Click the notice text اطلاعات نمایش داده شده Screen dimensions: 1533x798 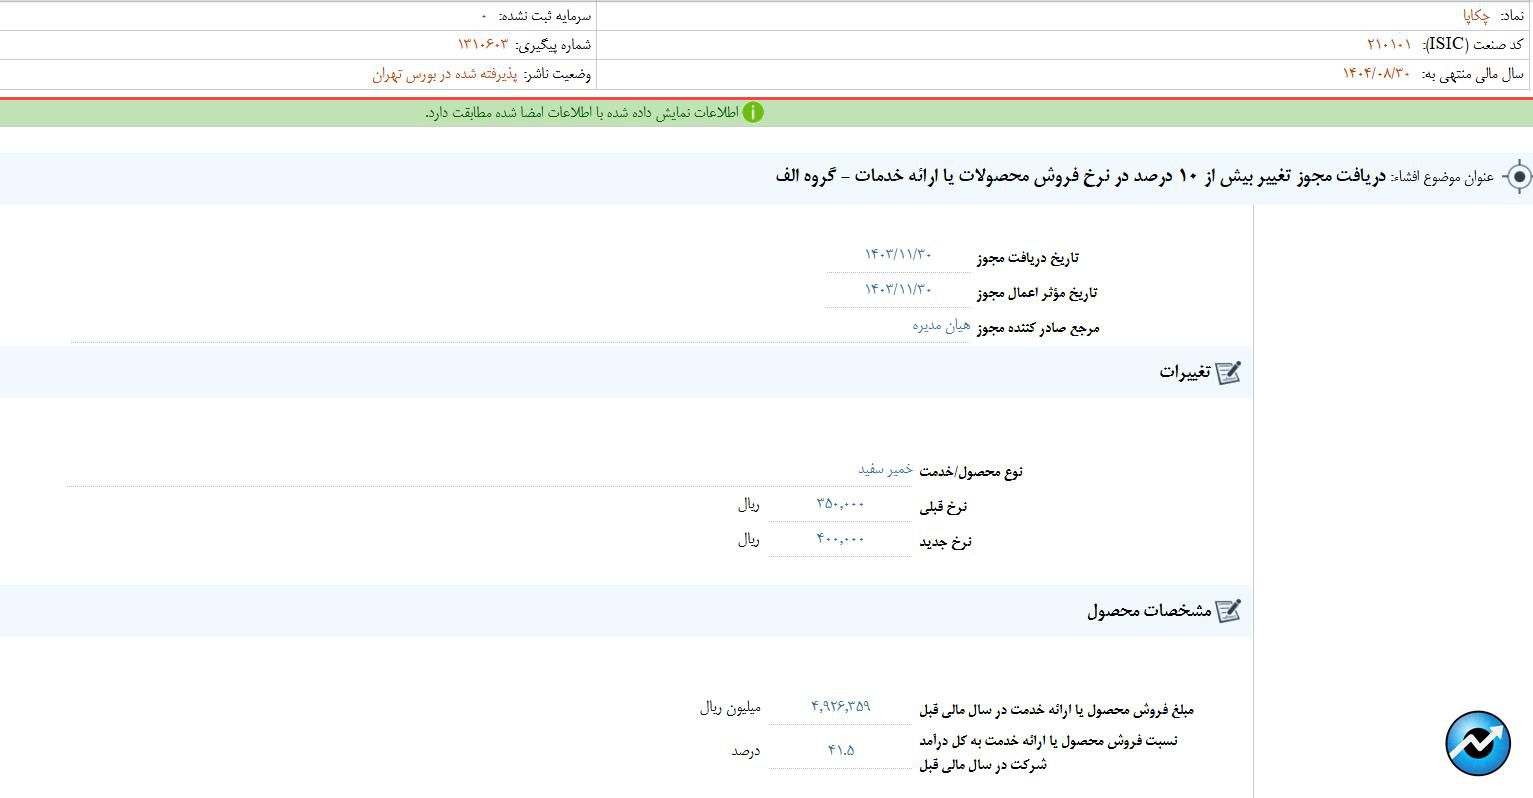tap(581, 112)
